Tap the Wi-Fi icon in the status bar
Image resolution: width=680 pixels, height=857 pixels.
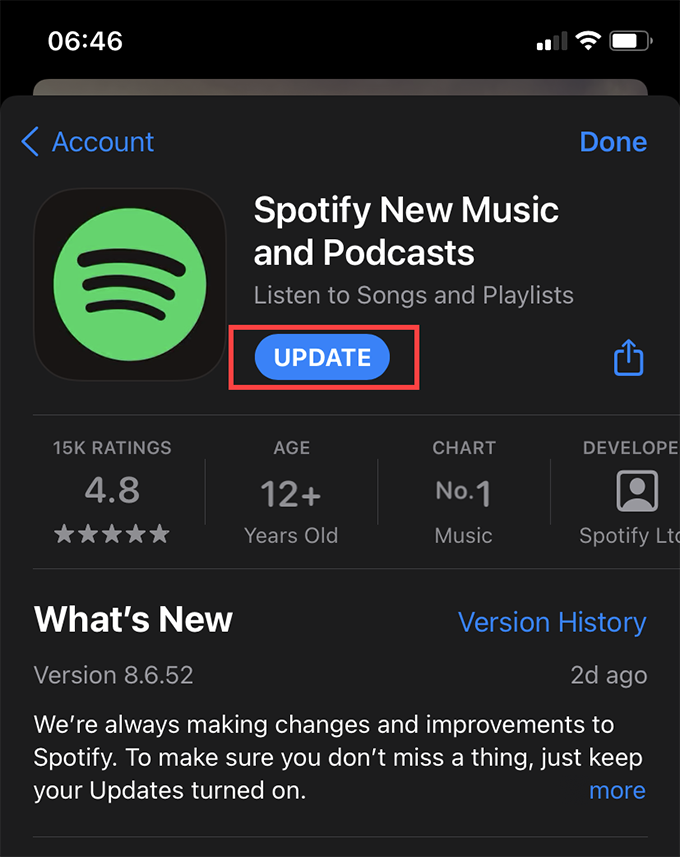click(587, 38)
